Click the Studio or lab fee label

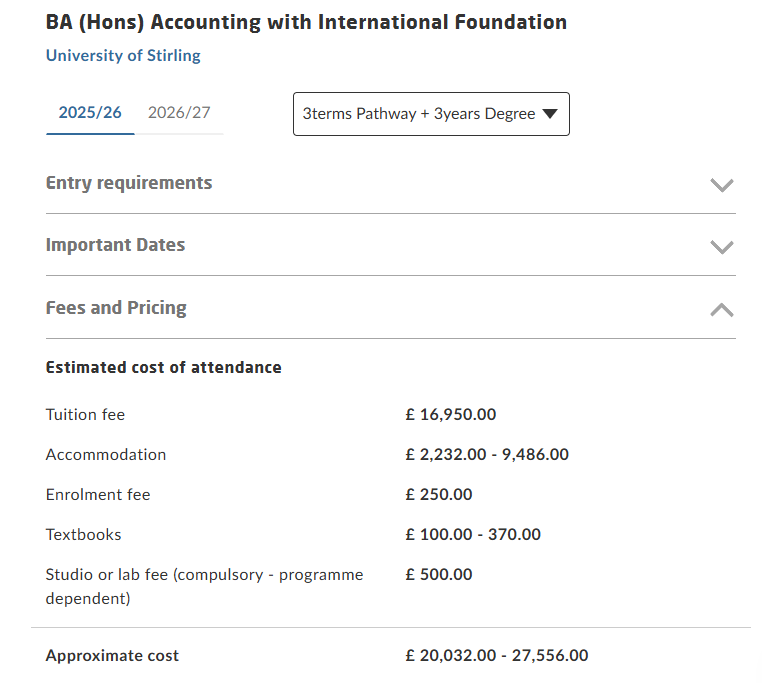(204, 586)
